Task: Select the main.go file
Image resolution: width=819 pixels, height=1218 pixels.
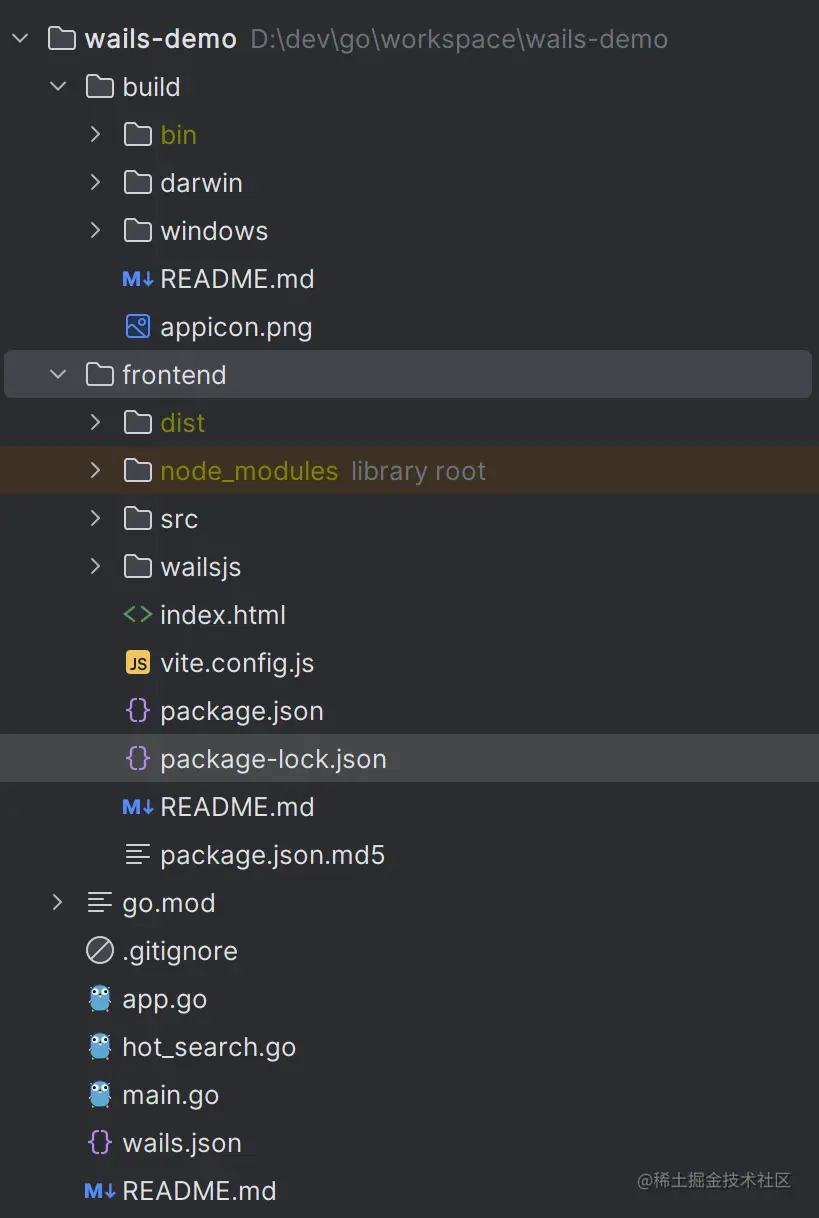Action: 170,1095
